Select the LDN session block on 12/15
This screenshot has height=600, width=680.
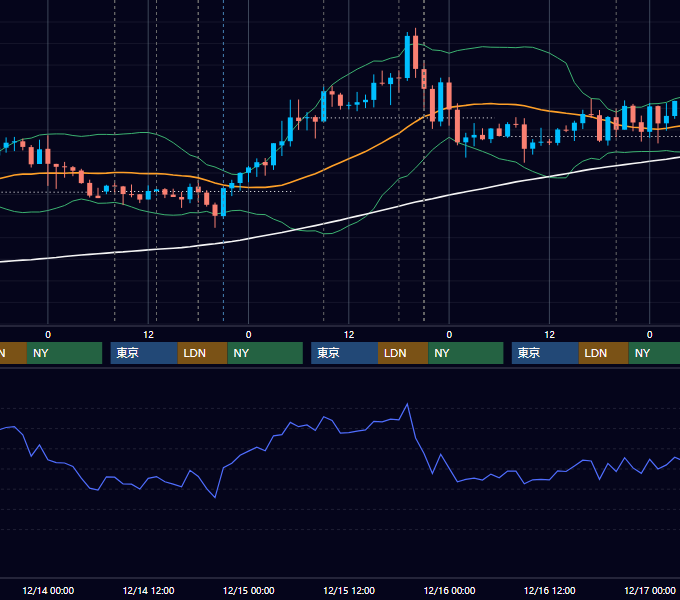[403, 353]
